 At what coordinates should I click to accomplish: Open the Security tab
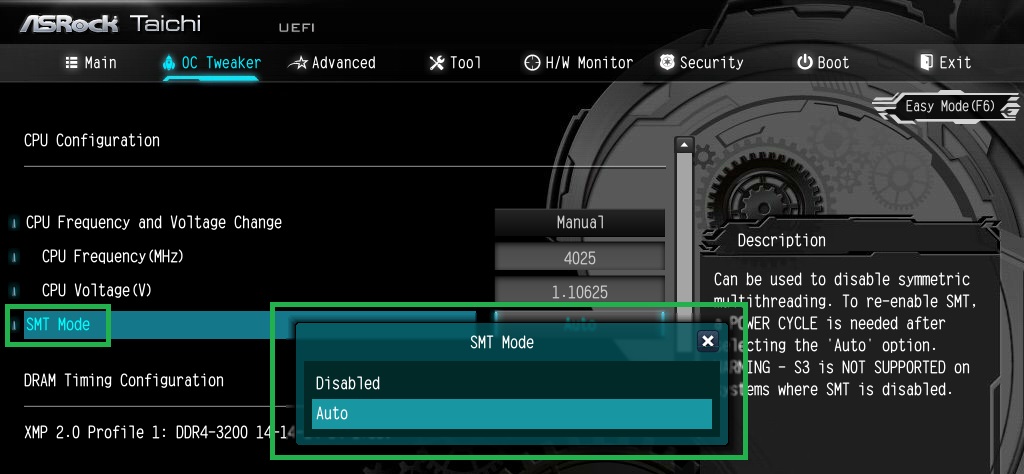pyautogui.click(x=701, y=63)
